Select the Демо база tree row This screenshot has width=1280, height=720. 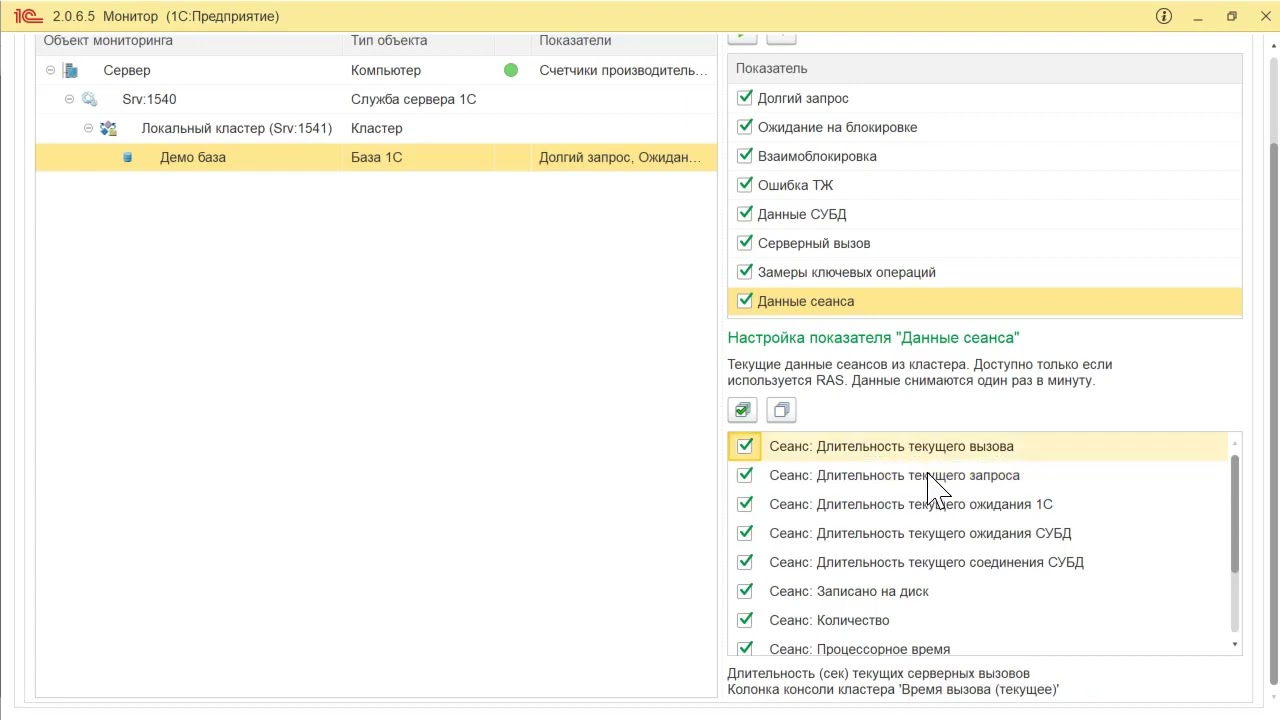pos(376,157)
